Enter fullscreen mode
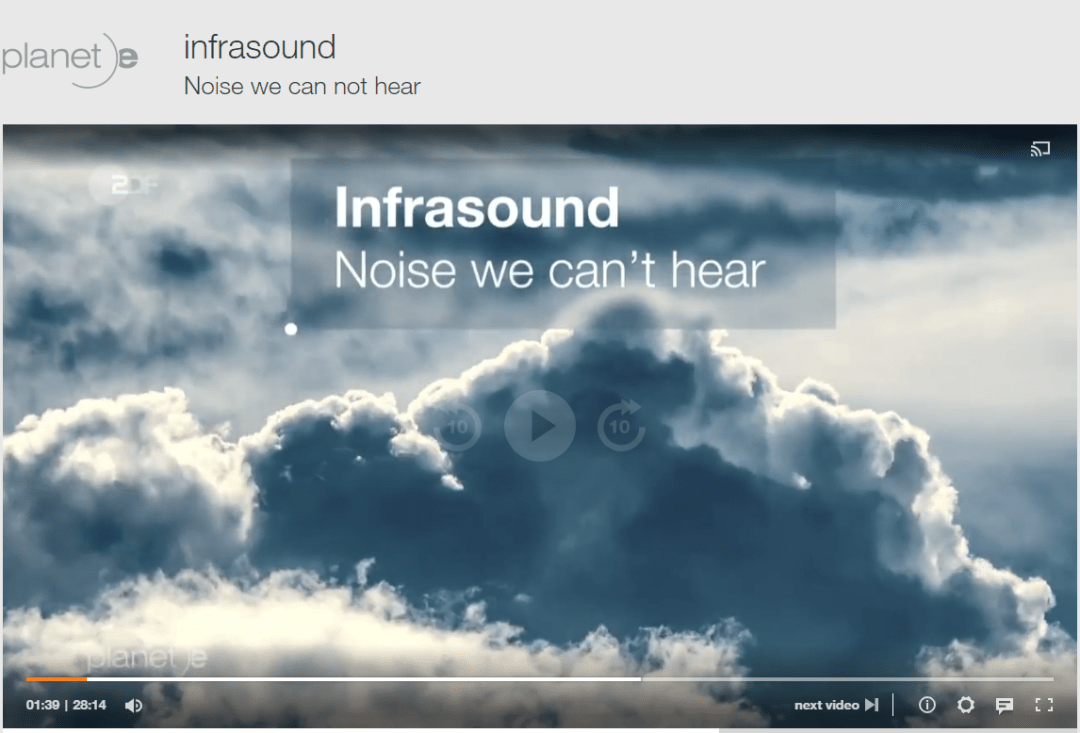 [1043, 705]
